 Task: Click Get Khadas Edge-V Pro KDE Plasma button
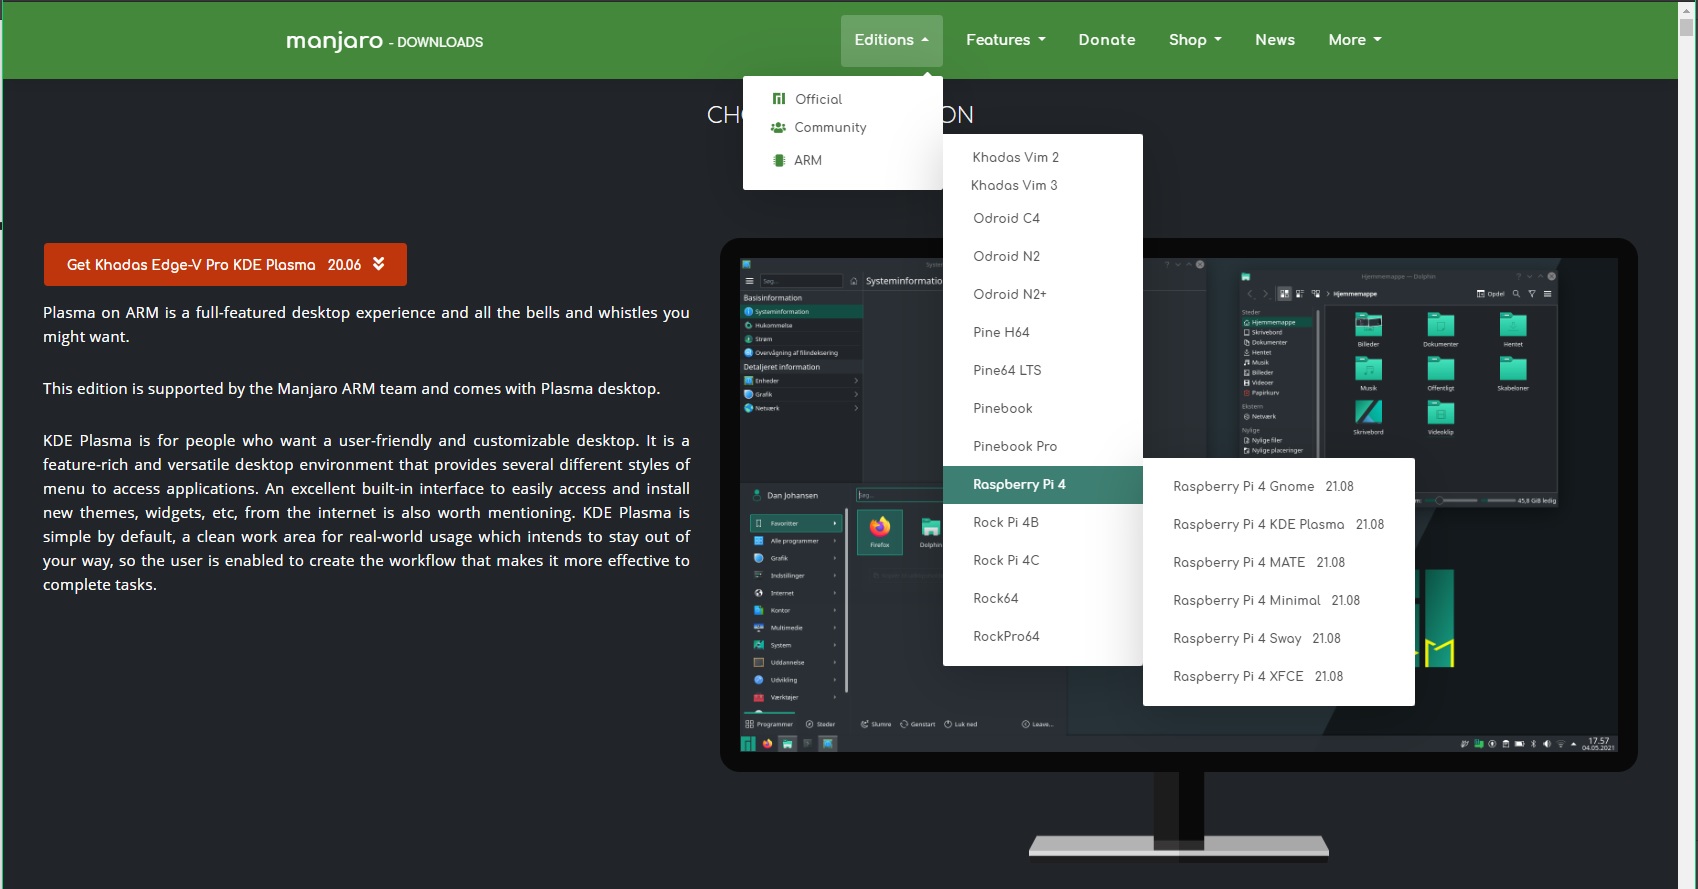click(x=225, y=264)
